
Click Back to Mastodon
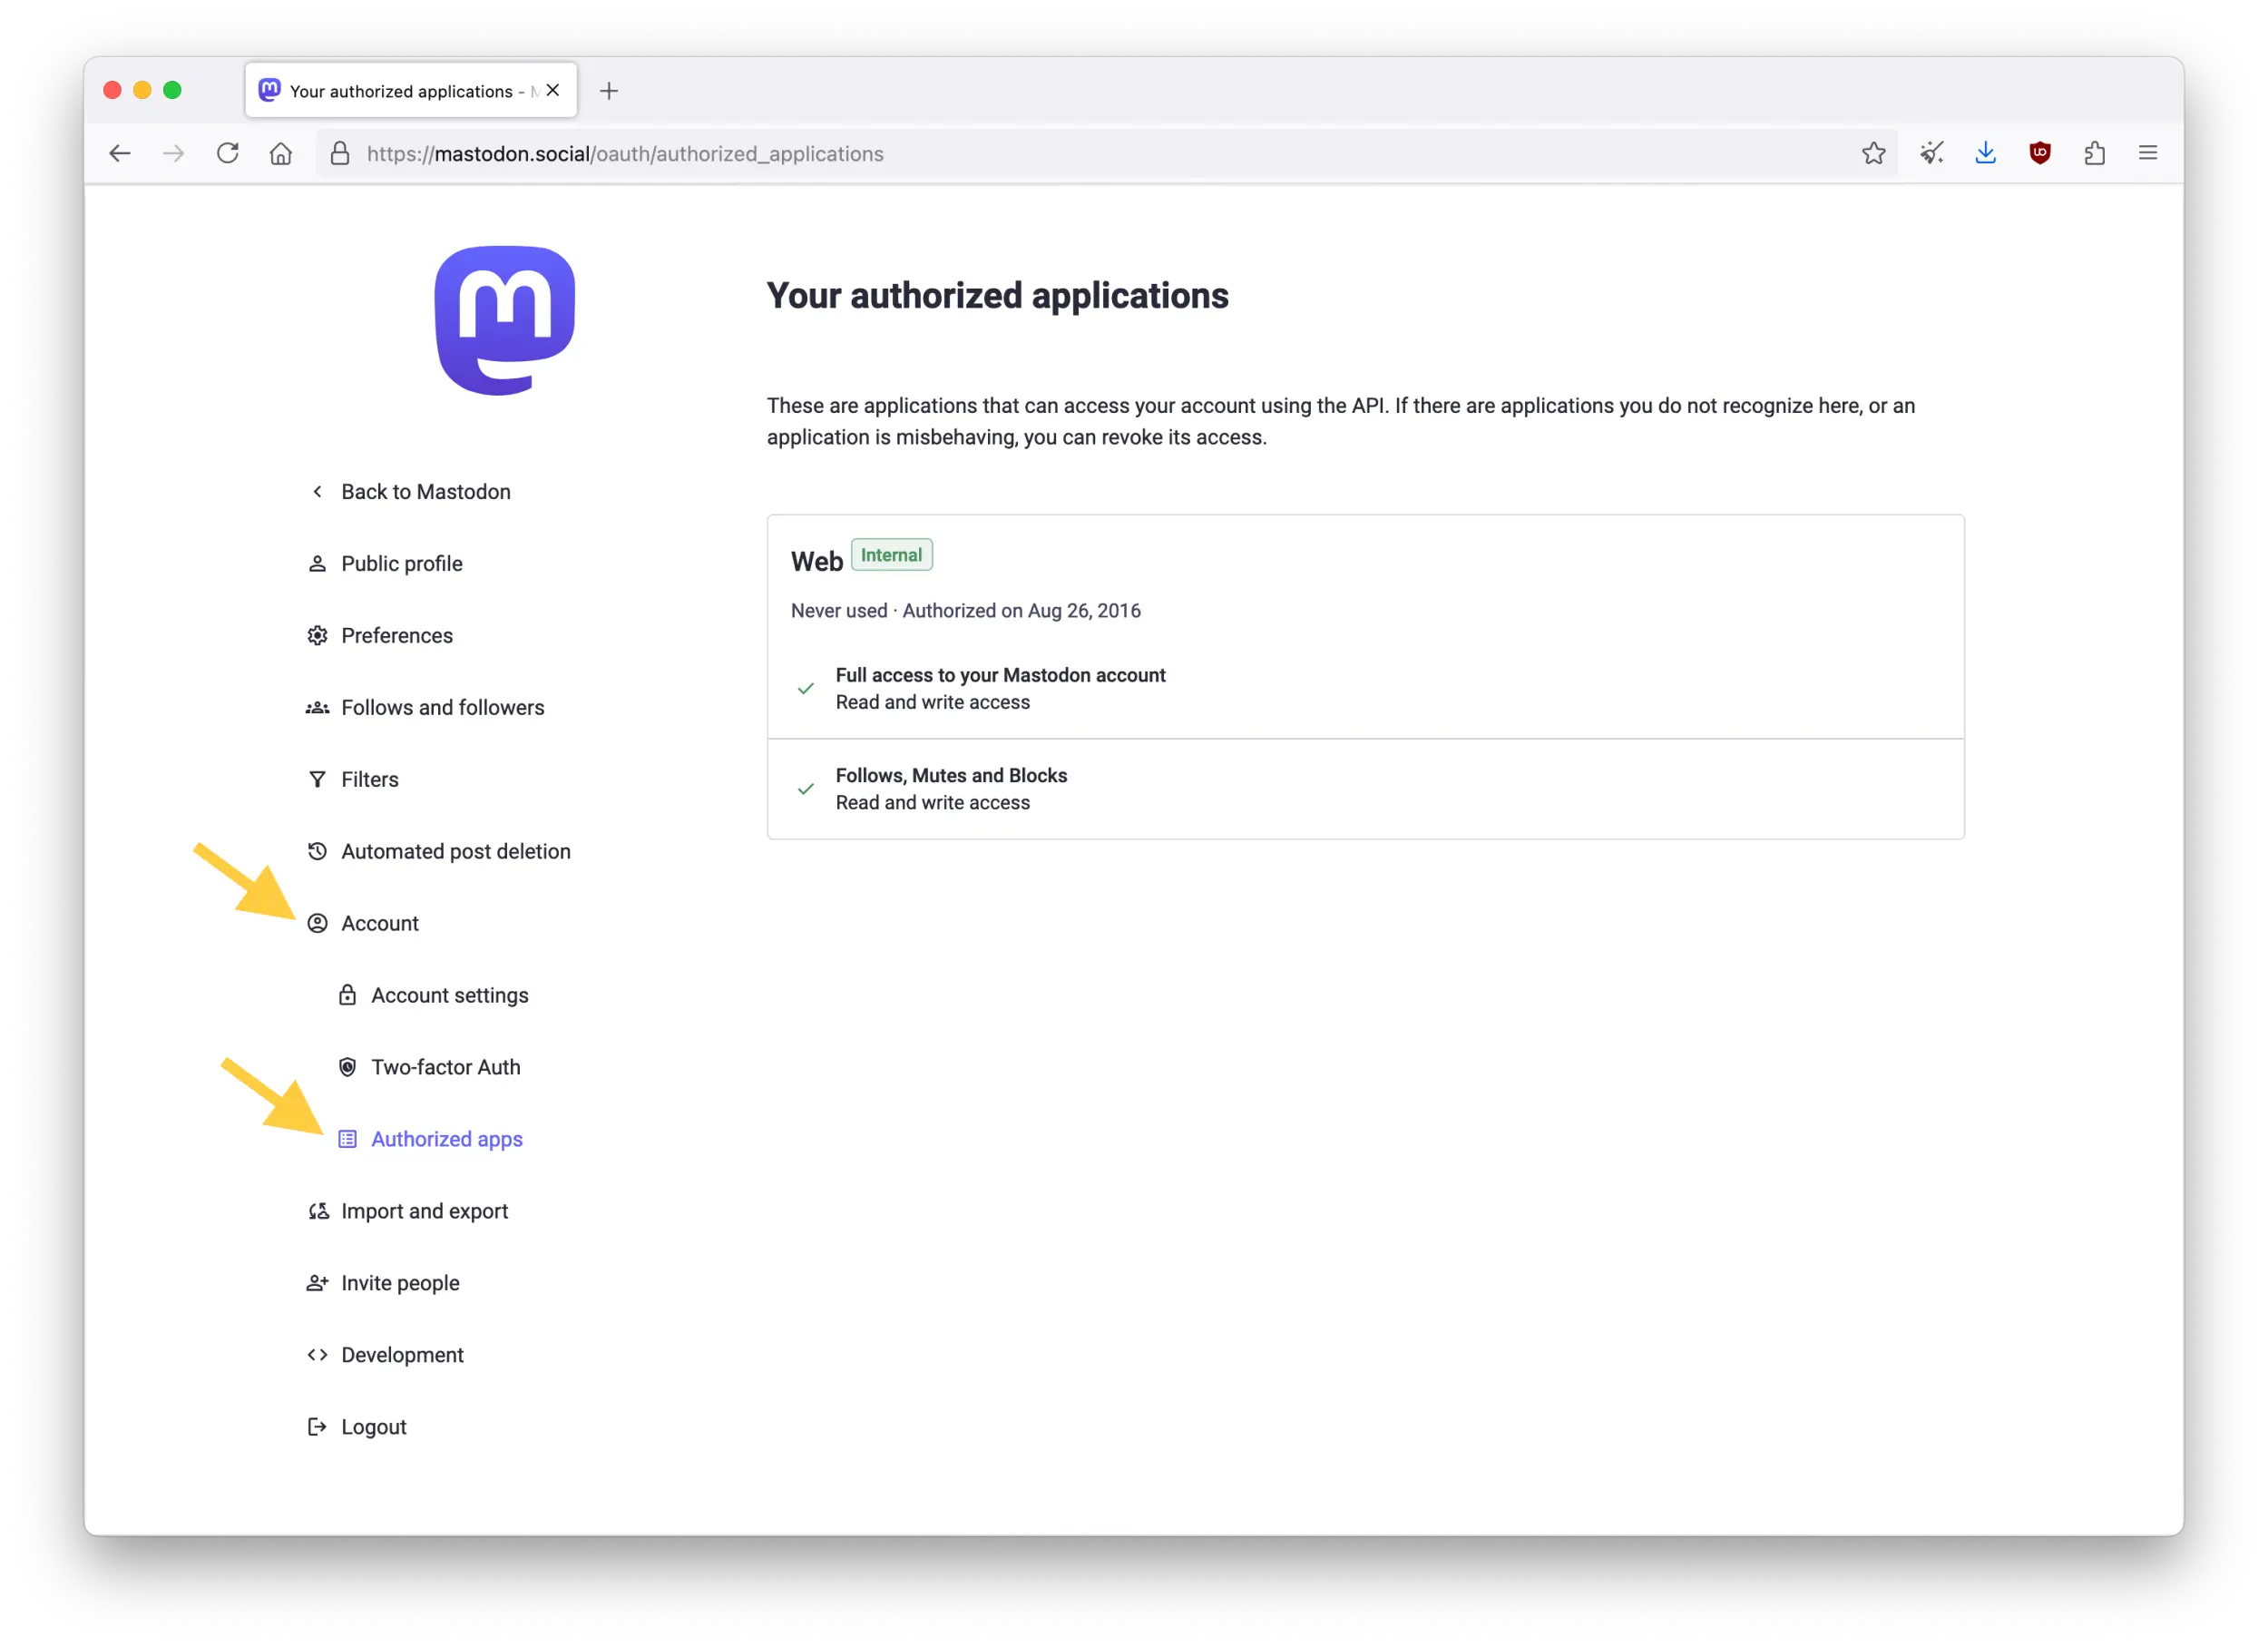[424, 491]
